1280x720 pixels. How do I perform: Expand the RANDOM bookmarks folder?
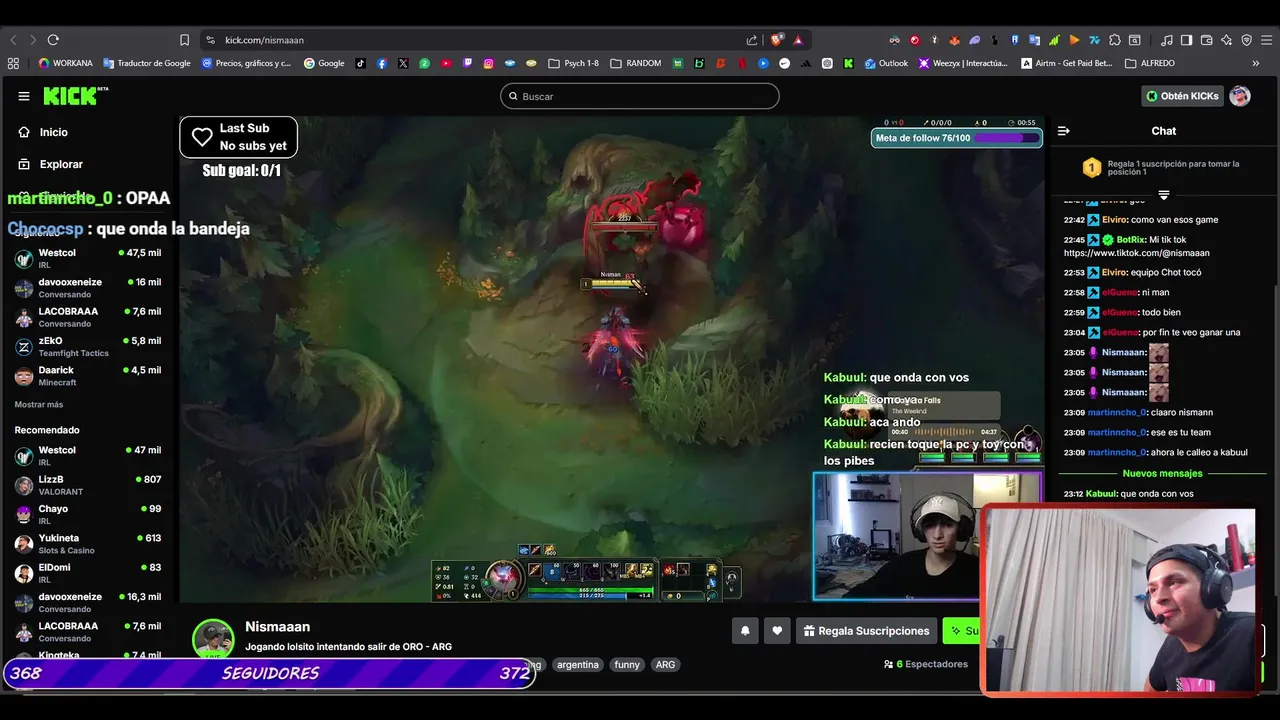[x=635, y=63]
